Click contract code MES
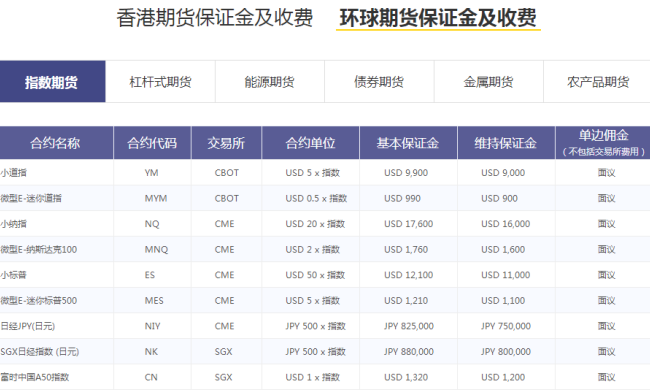Screen dimensions: 650x392 point(154,301)
